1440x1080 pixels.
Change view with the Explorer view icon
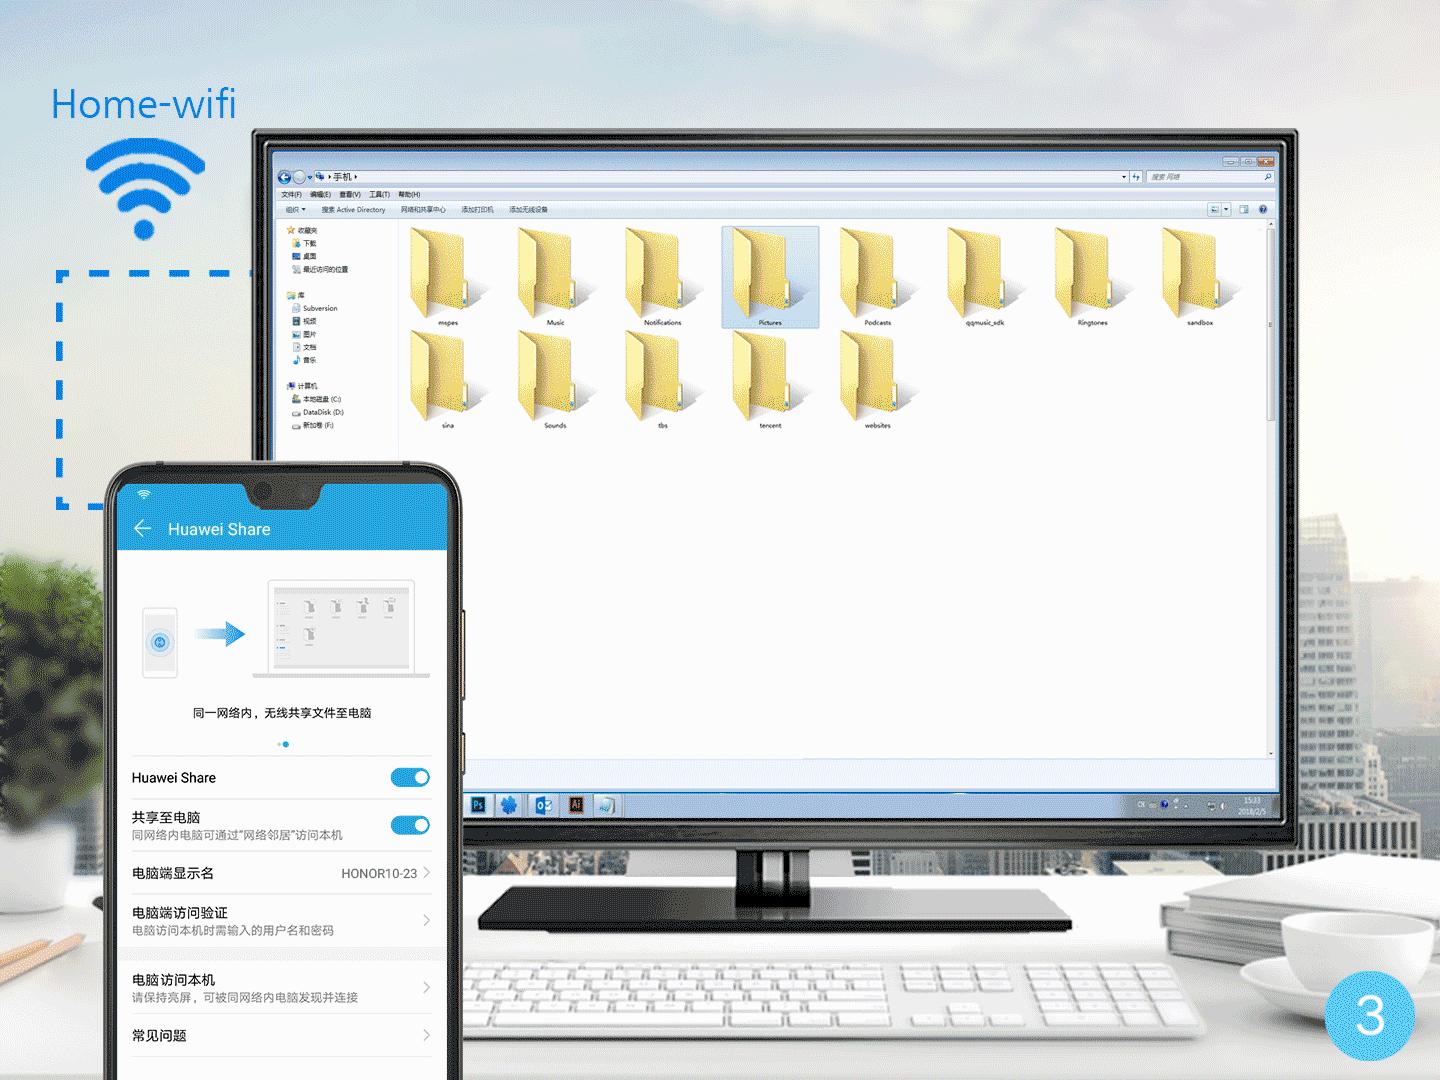(1214, 209)
